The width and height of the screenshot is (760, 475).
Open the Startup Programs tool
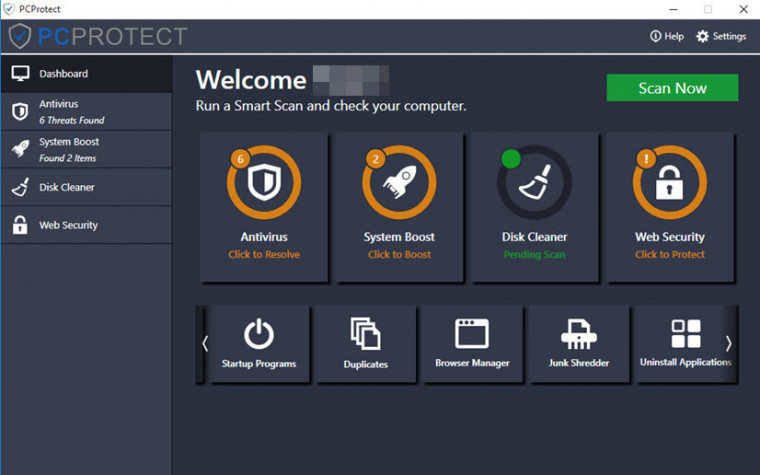pyautogui.click(x=259, y=344)
